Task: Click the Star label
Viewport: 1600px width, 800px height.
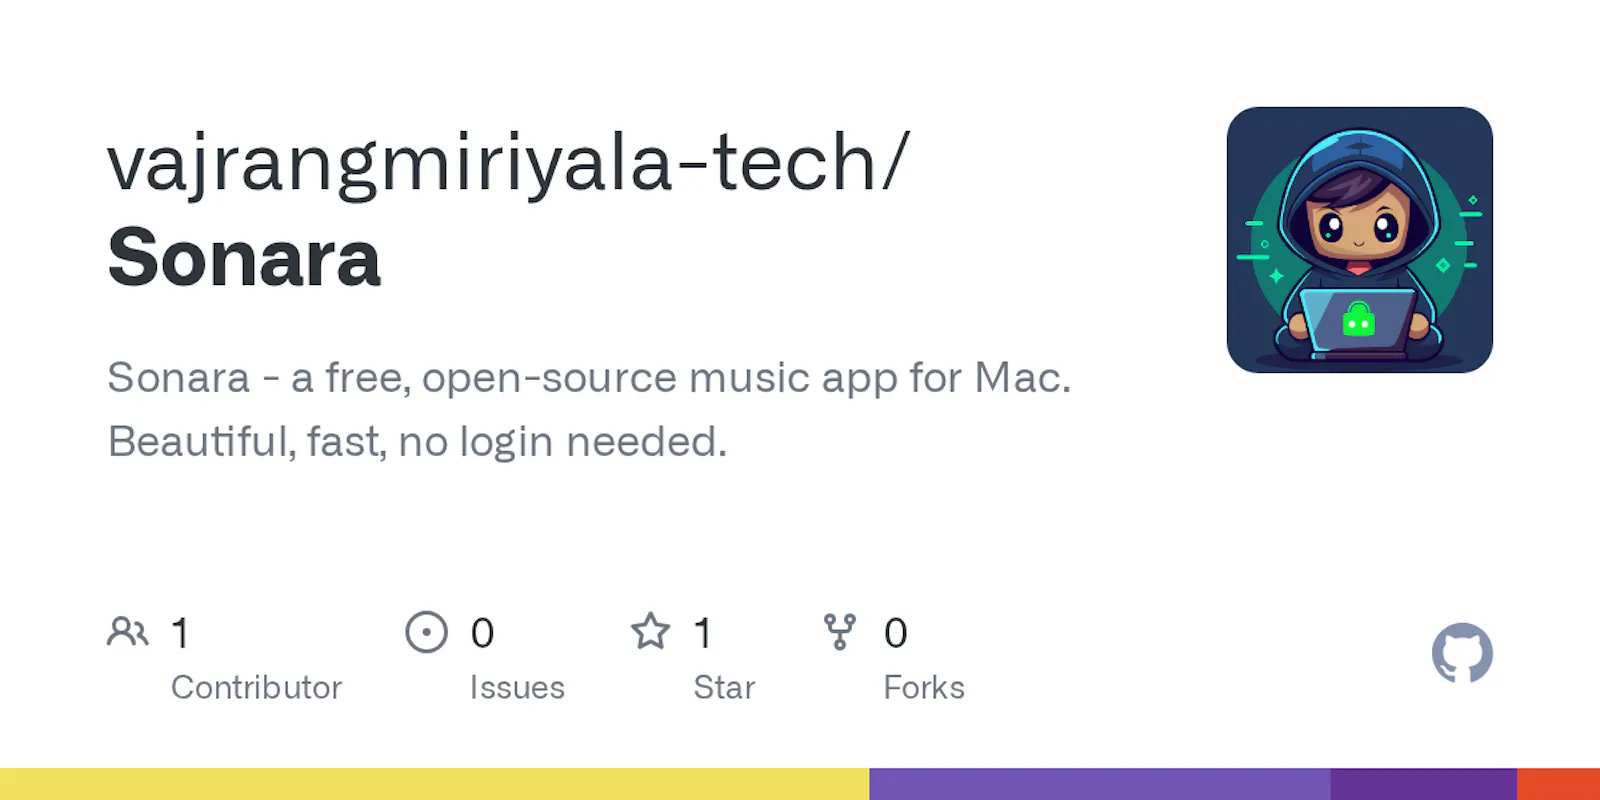Action: pos(724,688)
